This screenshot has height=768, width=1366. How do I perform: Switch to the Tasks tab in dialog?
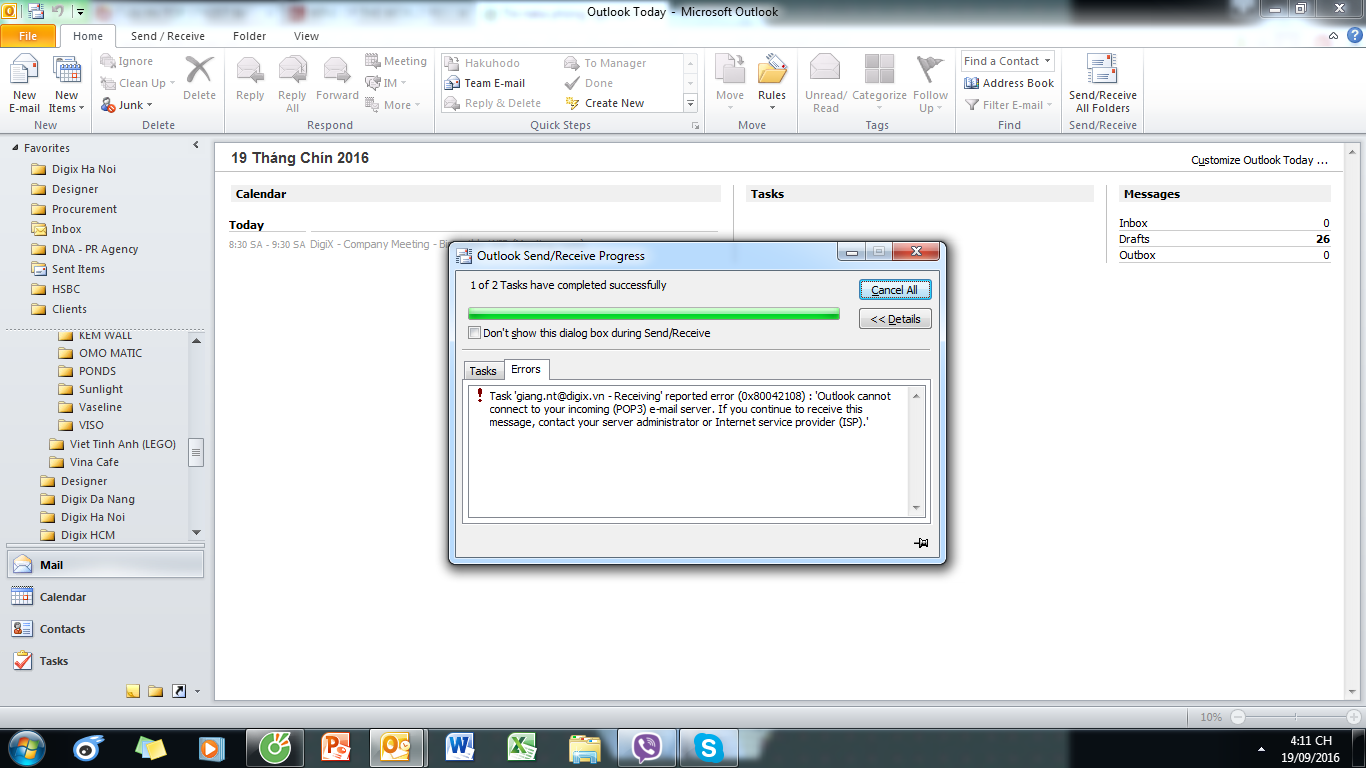coord(483,370)
